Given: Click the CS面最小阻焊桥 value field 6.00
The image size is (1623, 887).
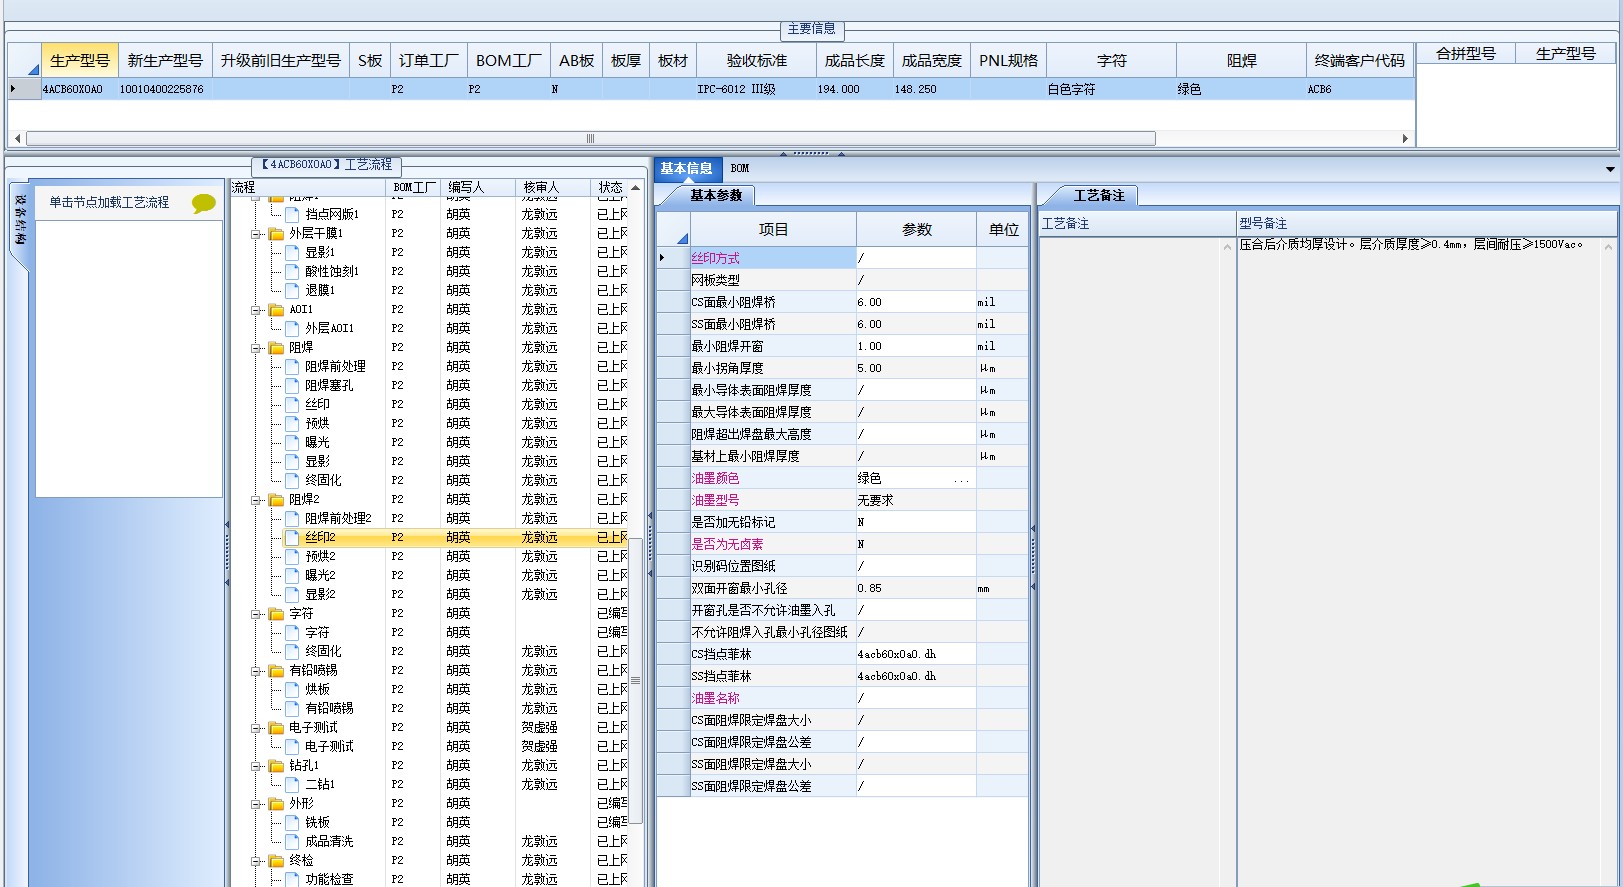Looking at the screenshot, I should click(x=916, y=302).
